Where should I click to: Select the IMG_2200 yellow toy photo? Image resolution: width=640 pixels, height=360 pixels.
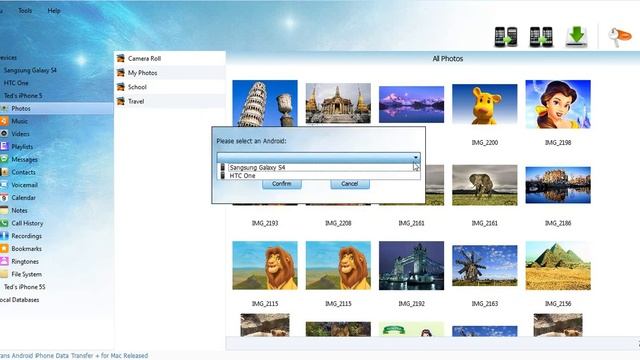pos(484,104)
